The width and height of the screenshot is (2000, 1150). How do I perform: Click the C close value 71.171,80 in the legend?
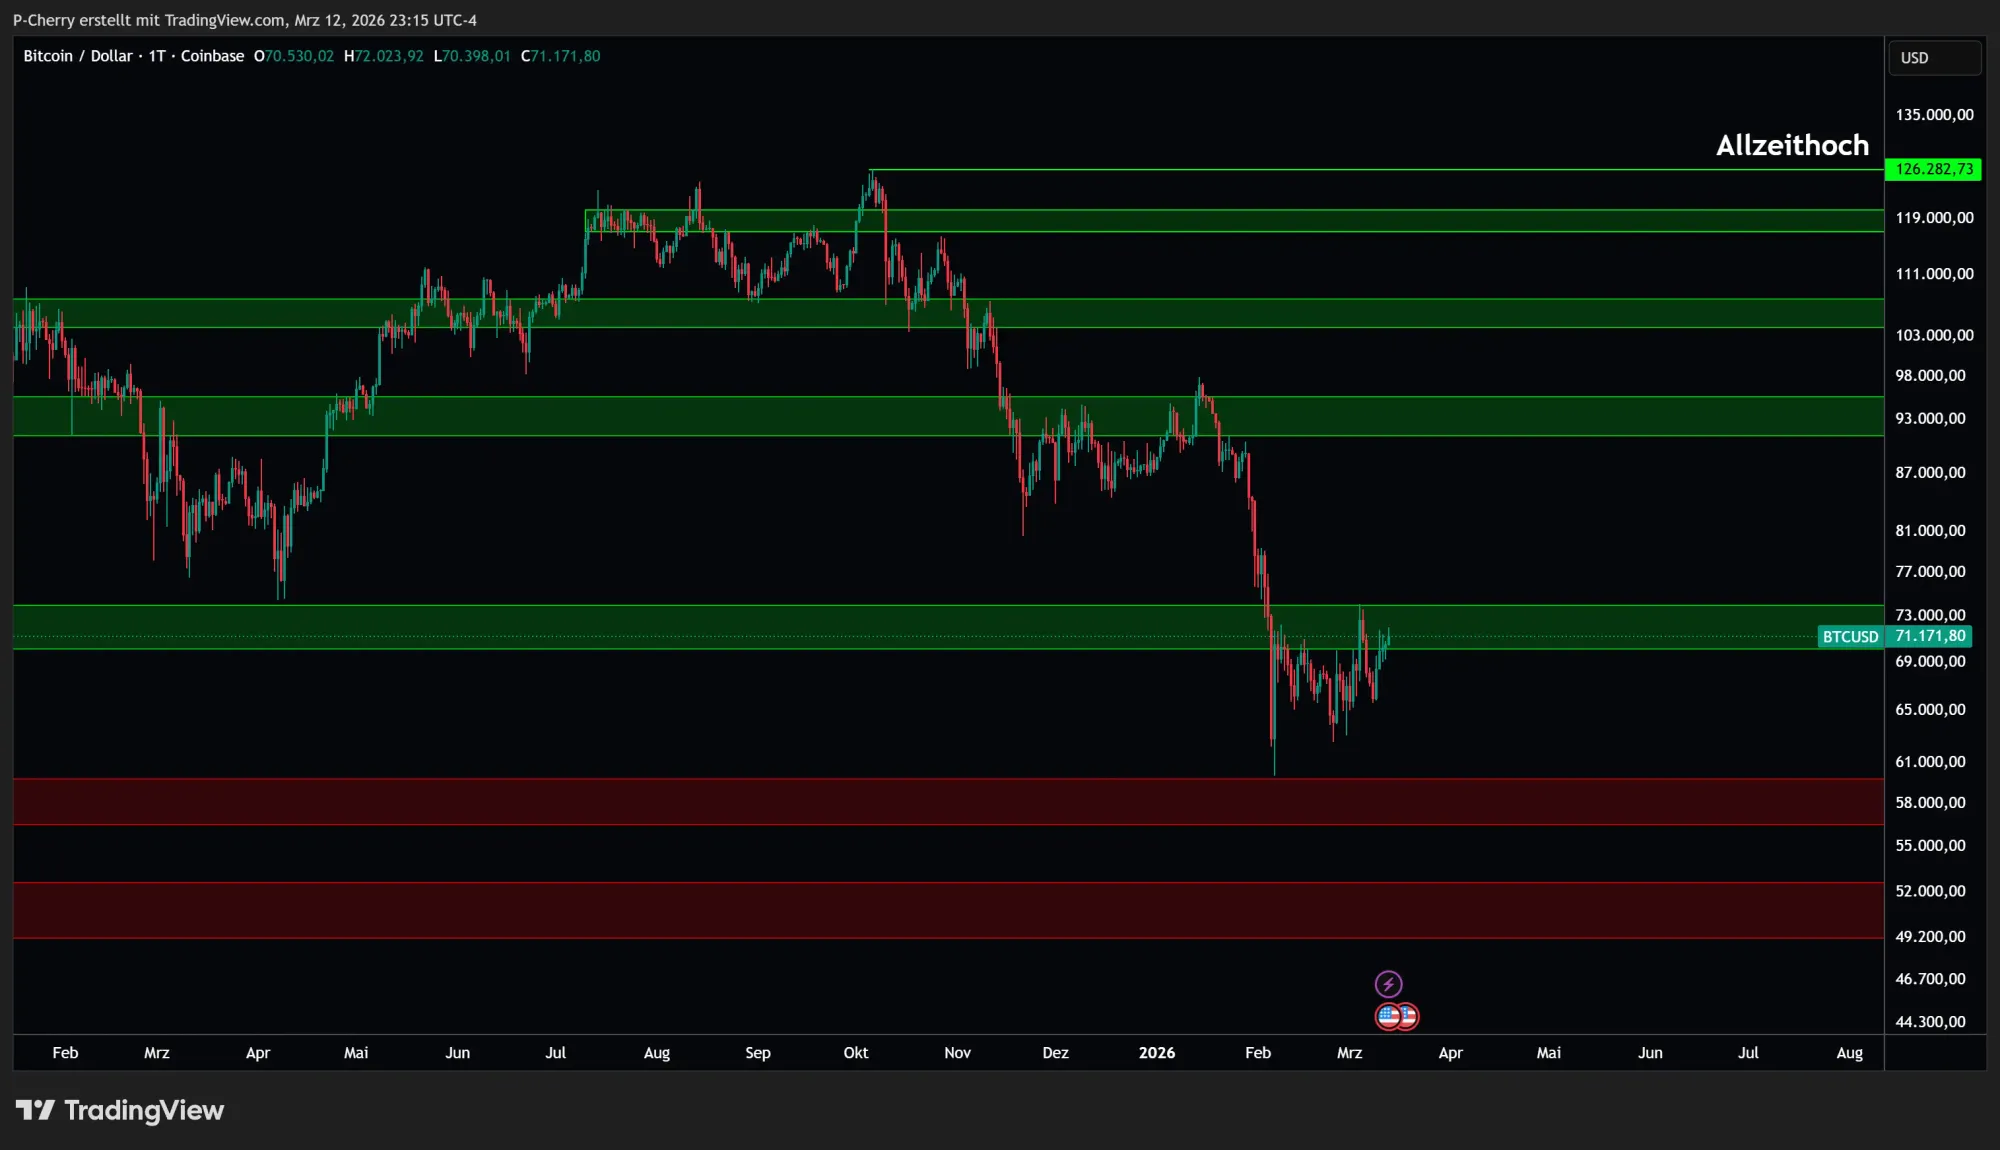click(x=561, y=56)
